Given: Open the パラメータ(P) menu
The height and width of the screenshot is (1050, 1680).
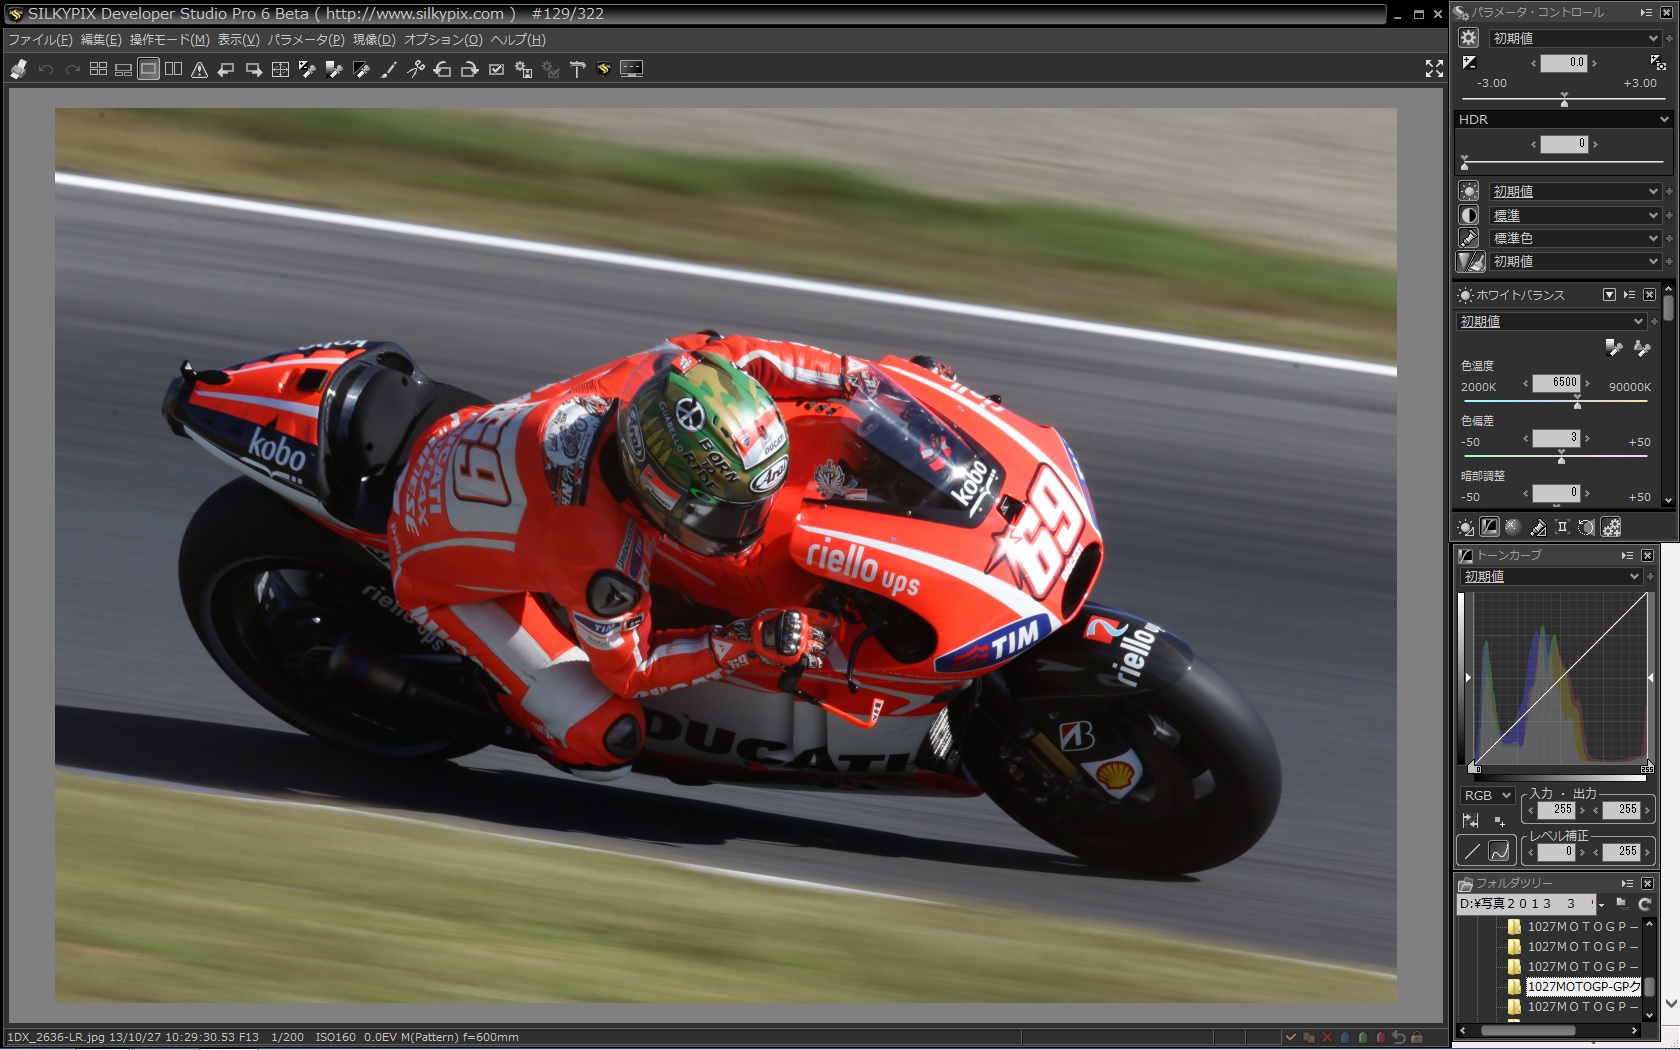Looking at the screenshot, I should pos(305,40).
